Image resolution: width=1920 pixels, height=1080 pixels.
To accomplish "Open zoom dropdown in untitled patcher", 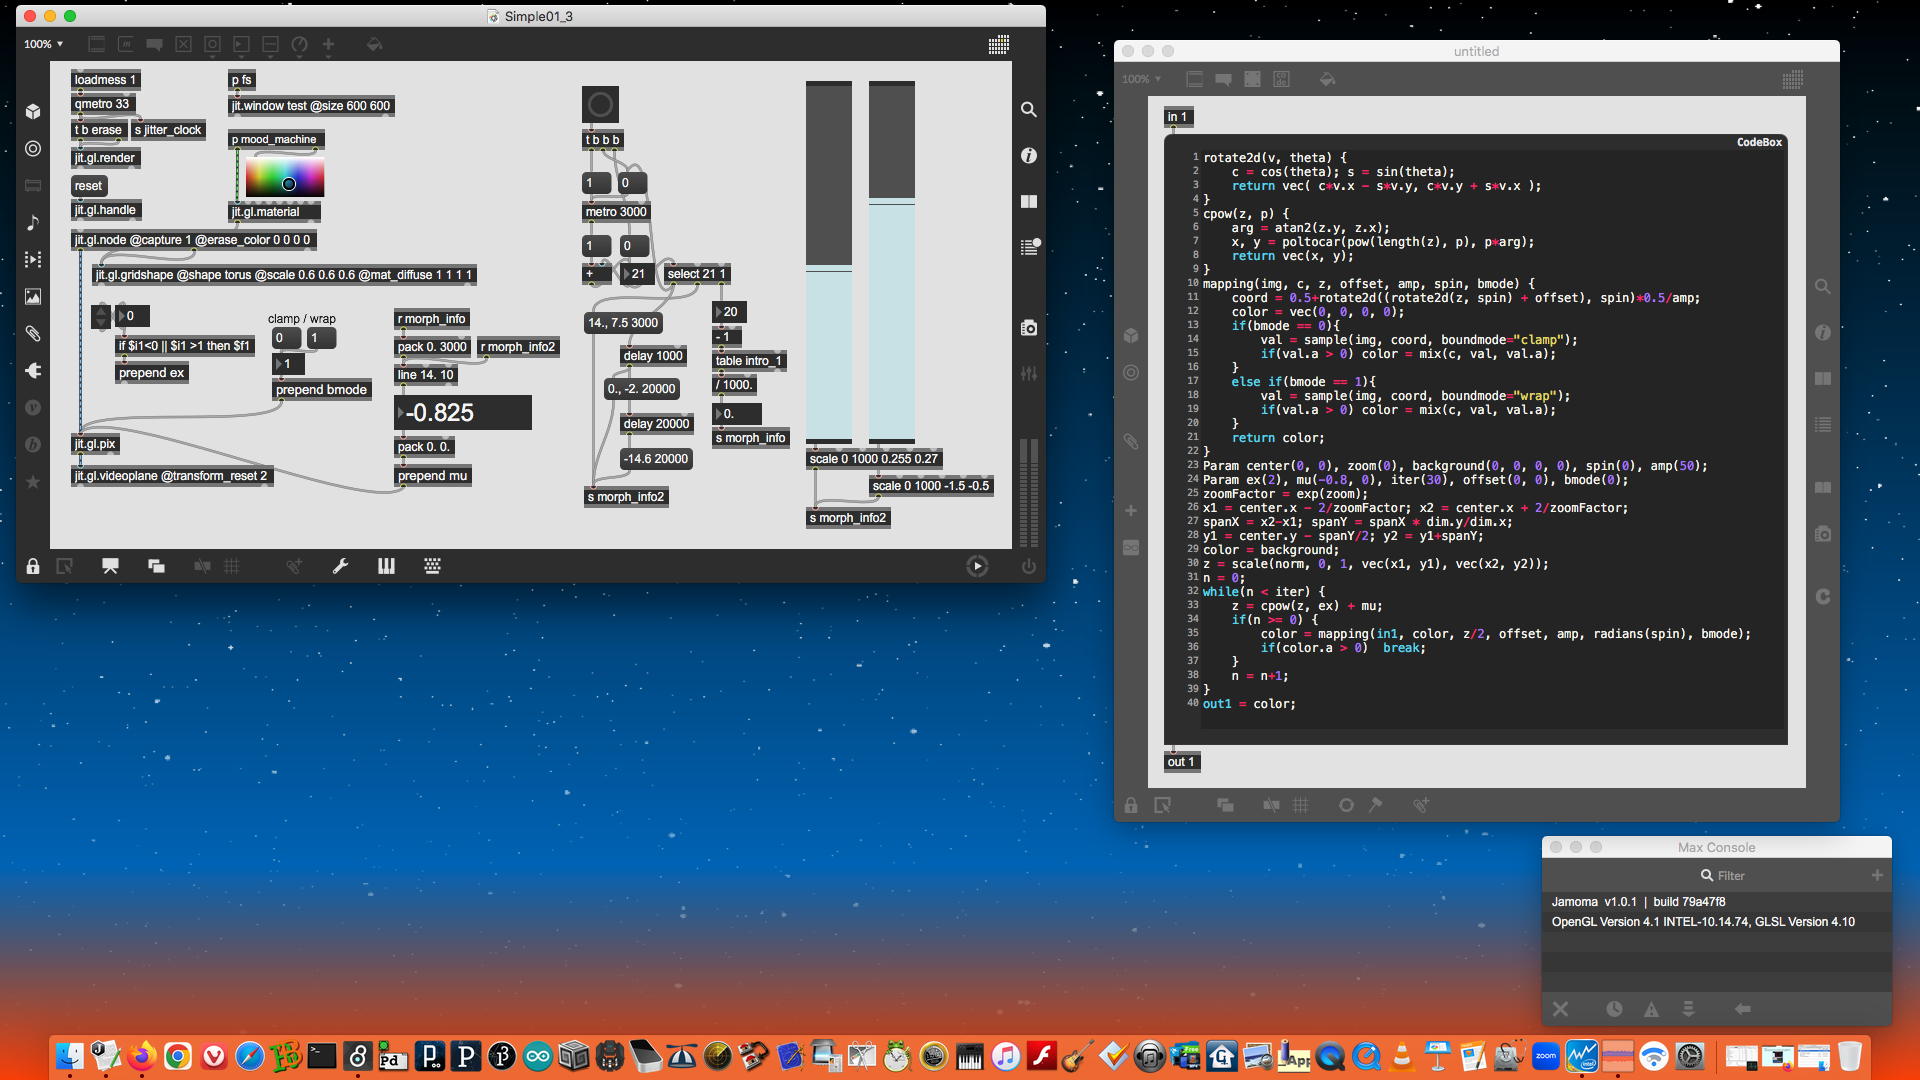I will 1141,79.
